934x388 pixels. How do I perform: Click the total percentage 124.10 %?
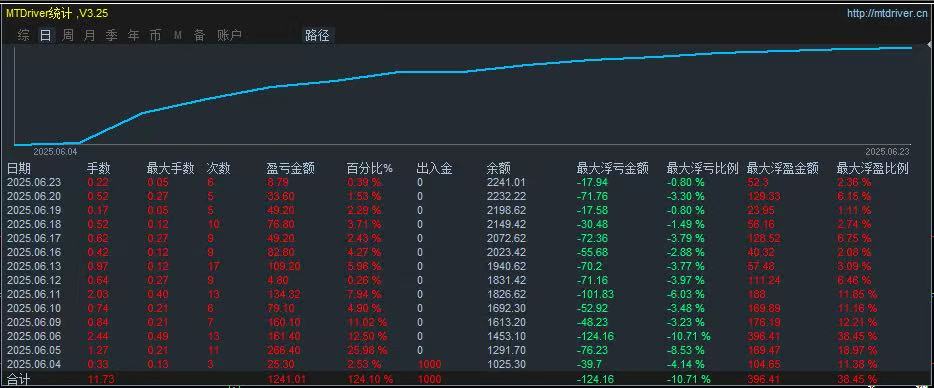pos(370,379)
